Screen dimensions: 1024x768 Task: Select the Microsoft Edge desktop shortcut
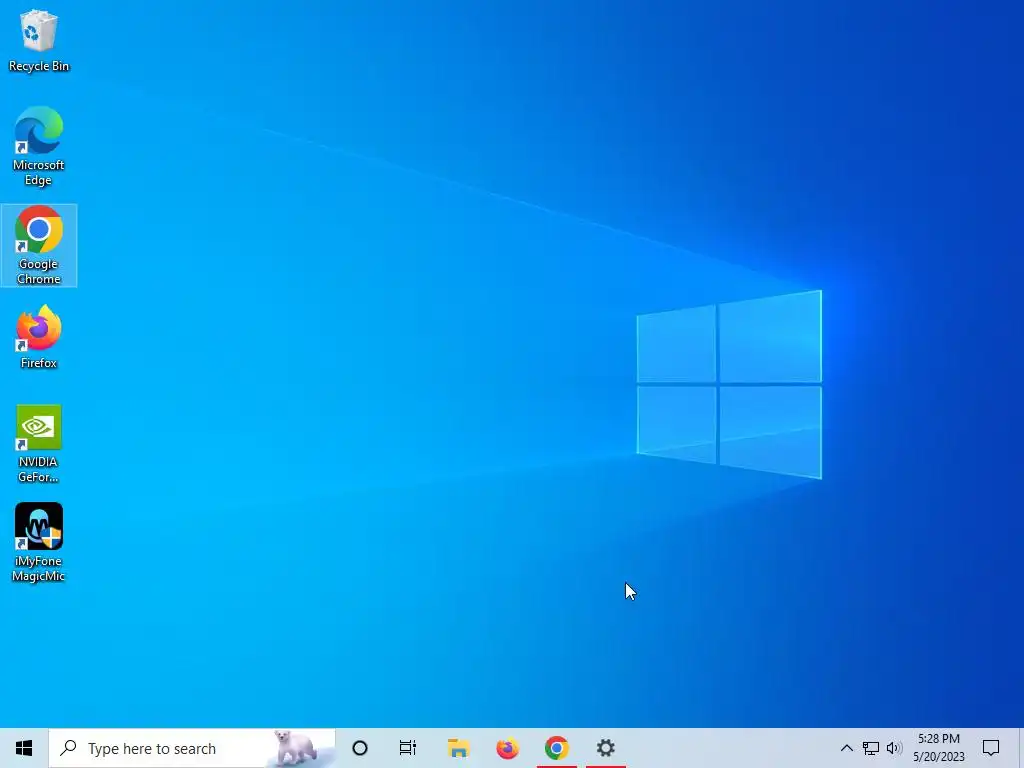tap(39, 147)
